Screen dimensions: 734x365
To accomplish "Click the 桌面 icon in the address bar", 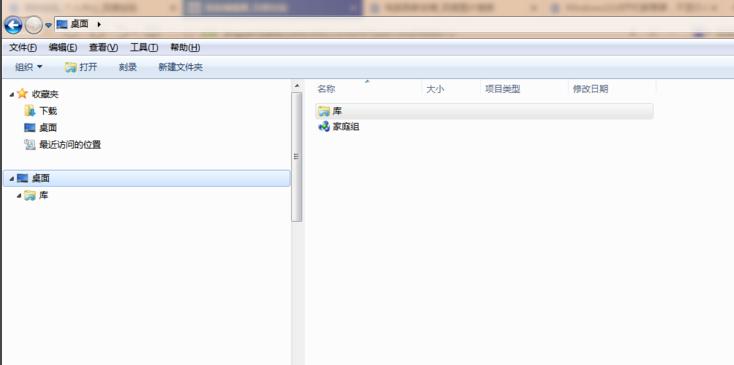I will [62, 24].
